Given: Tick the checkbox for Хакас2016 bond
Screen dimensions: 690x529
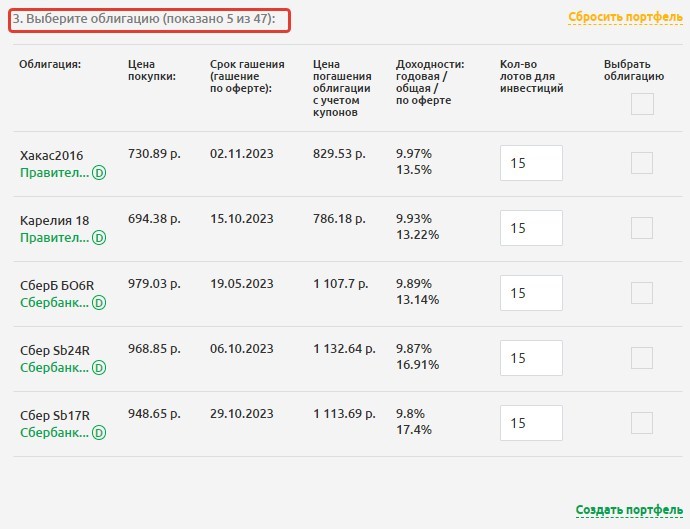Looking at the screenshot, I should [642, 163].
